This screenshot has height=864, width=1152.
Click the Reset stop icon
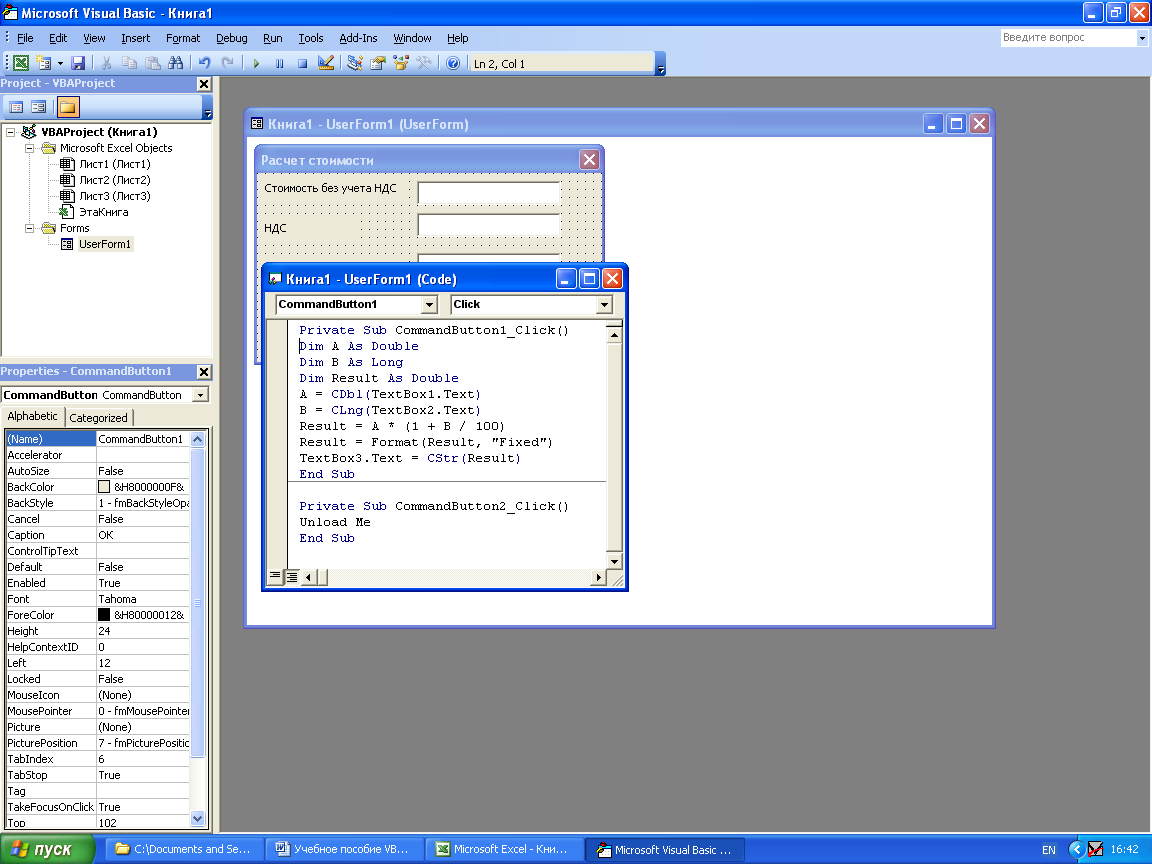coord(302,64)
